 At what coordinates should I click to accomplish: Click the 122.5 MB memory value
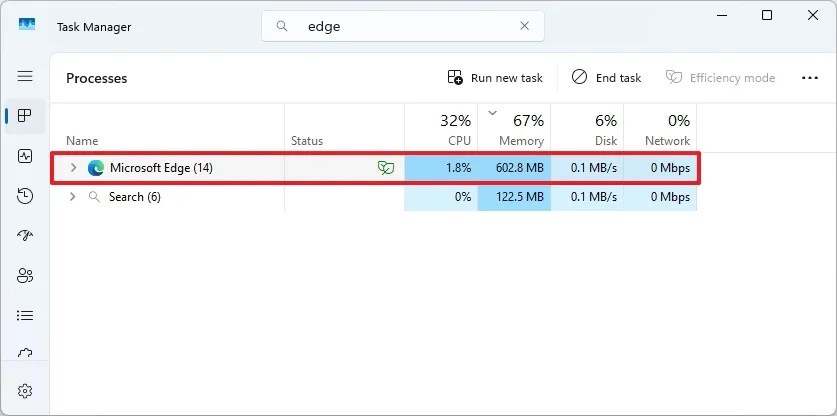pos(520,197)
